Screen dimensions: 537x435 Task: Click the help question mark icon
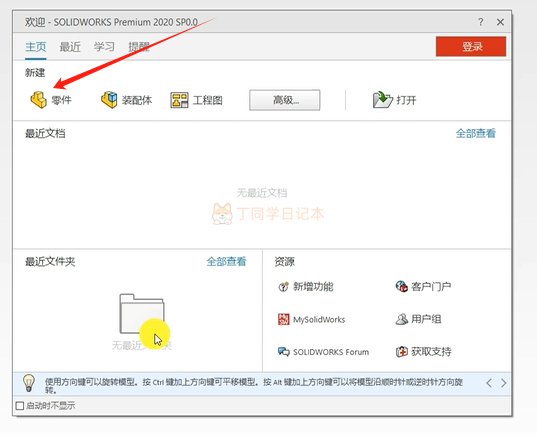tap(481, 22)
